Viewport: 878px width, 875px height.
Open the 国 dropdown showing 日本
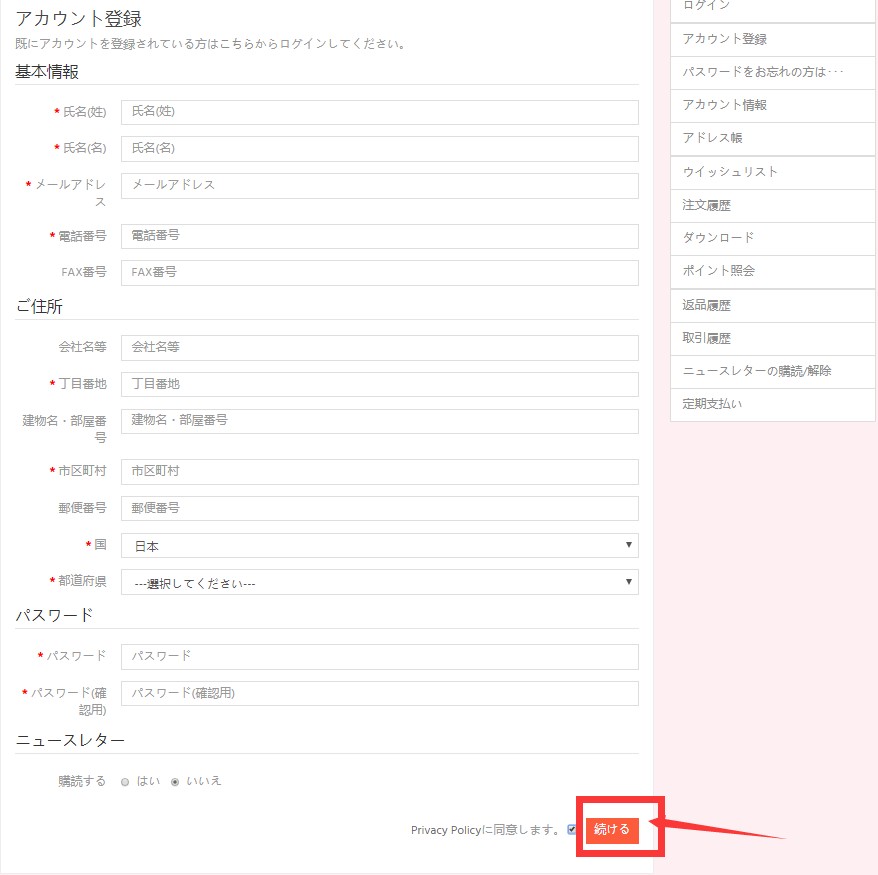click(x=380, y=545)
